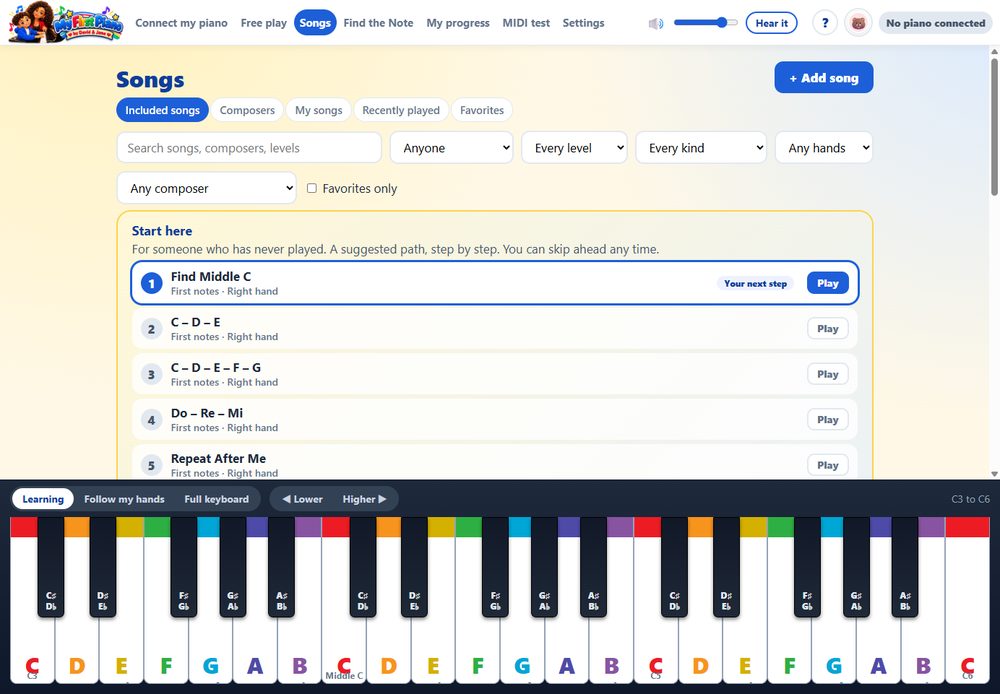Click the Start here heading

162,231
